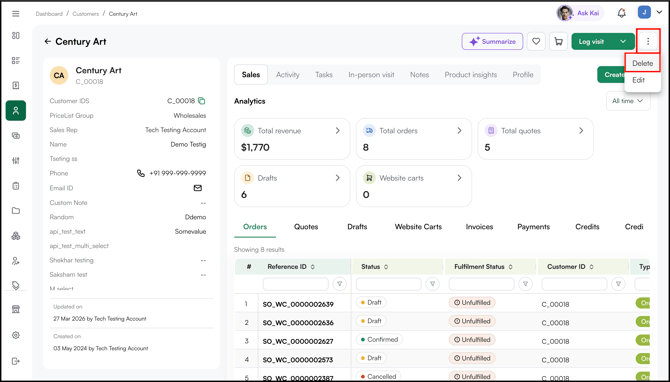Open the notifications bell
The width and height of the screenshot is (670, 382).
[622, 13]
